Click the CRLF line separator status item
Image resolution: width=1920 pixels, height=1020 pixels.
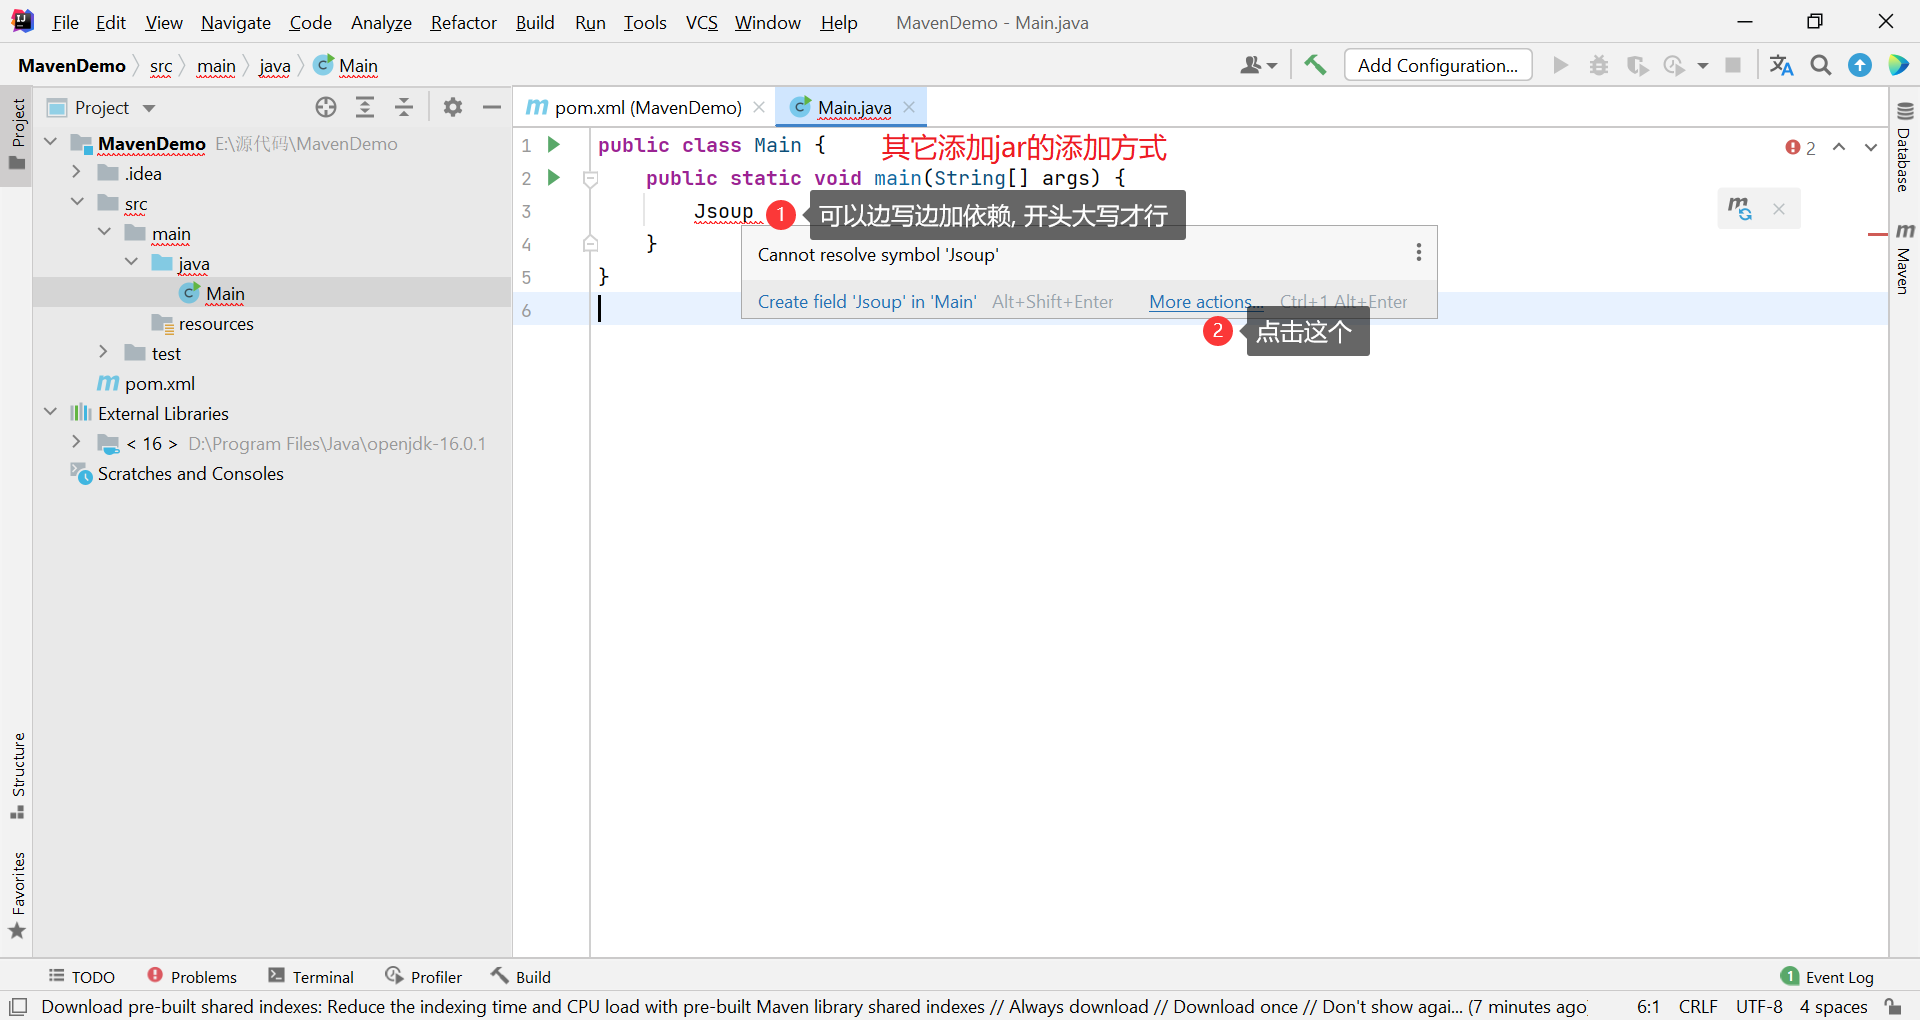coord(1698,1006)
